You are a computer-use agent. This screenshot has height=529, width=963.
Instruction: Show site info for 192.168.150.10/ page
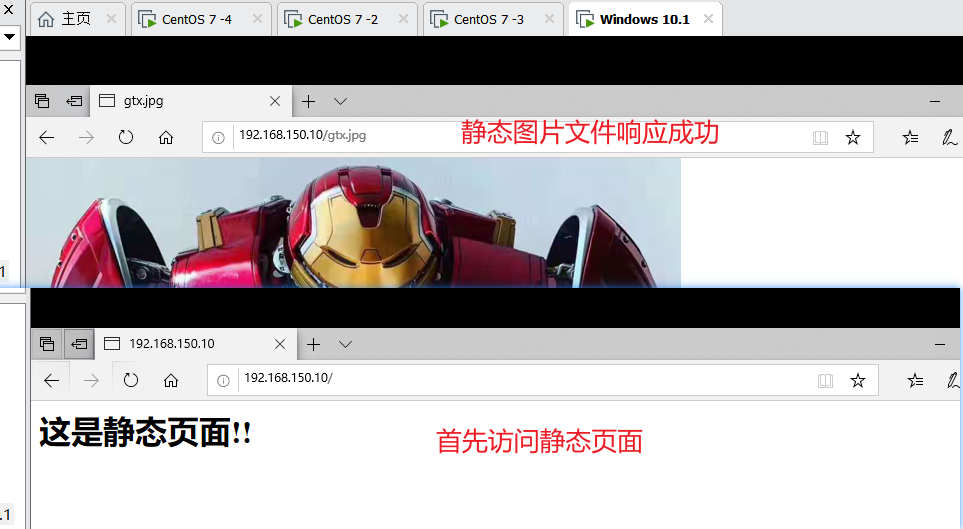tap(223, 381)
